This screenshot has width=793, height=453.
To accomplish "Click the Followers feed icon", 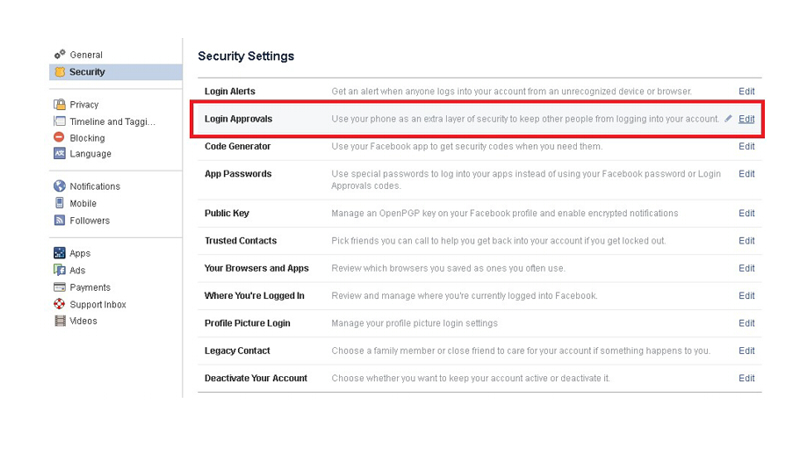I will coord(59,220).
